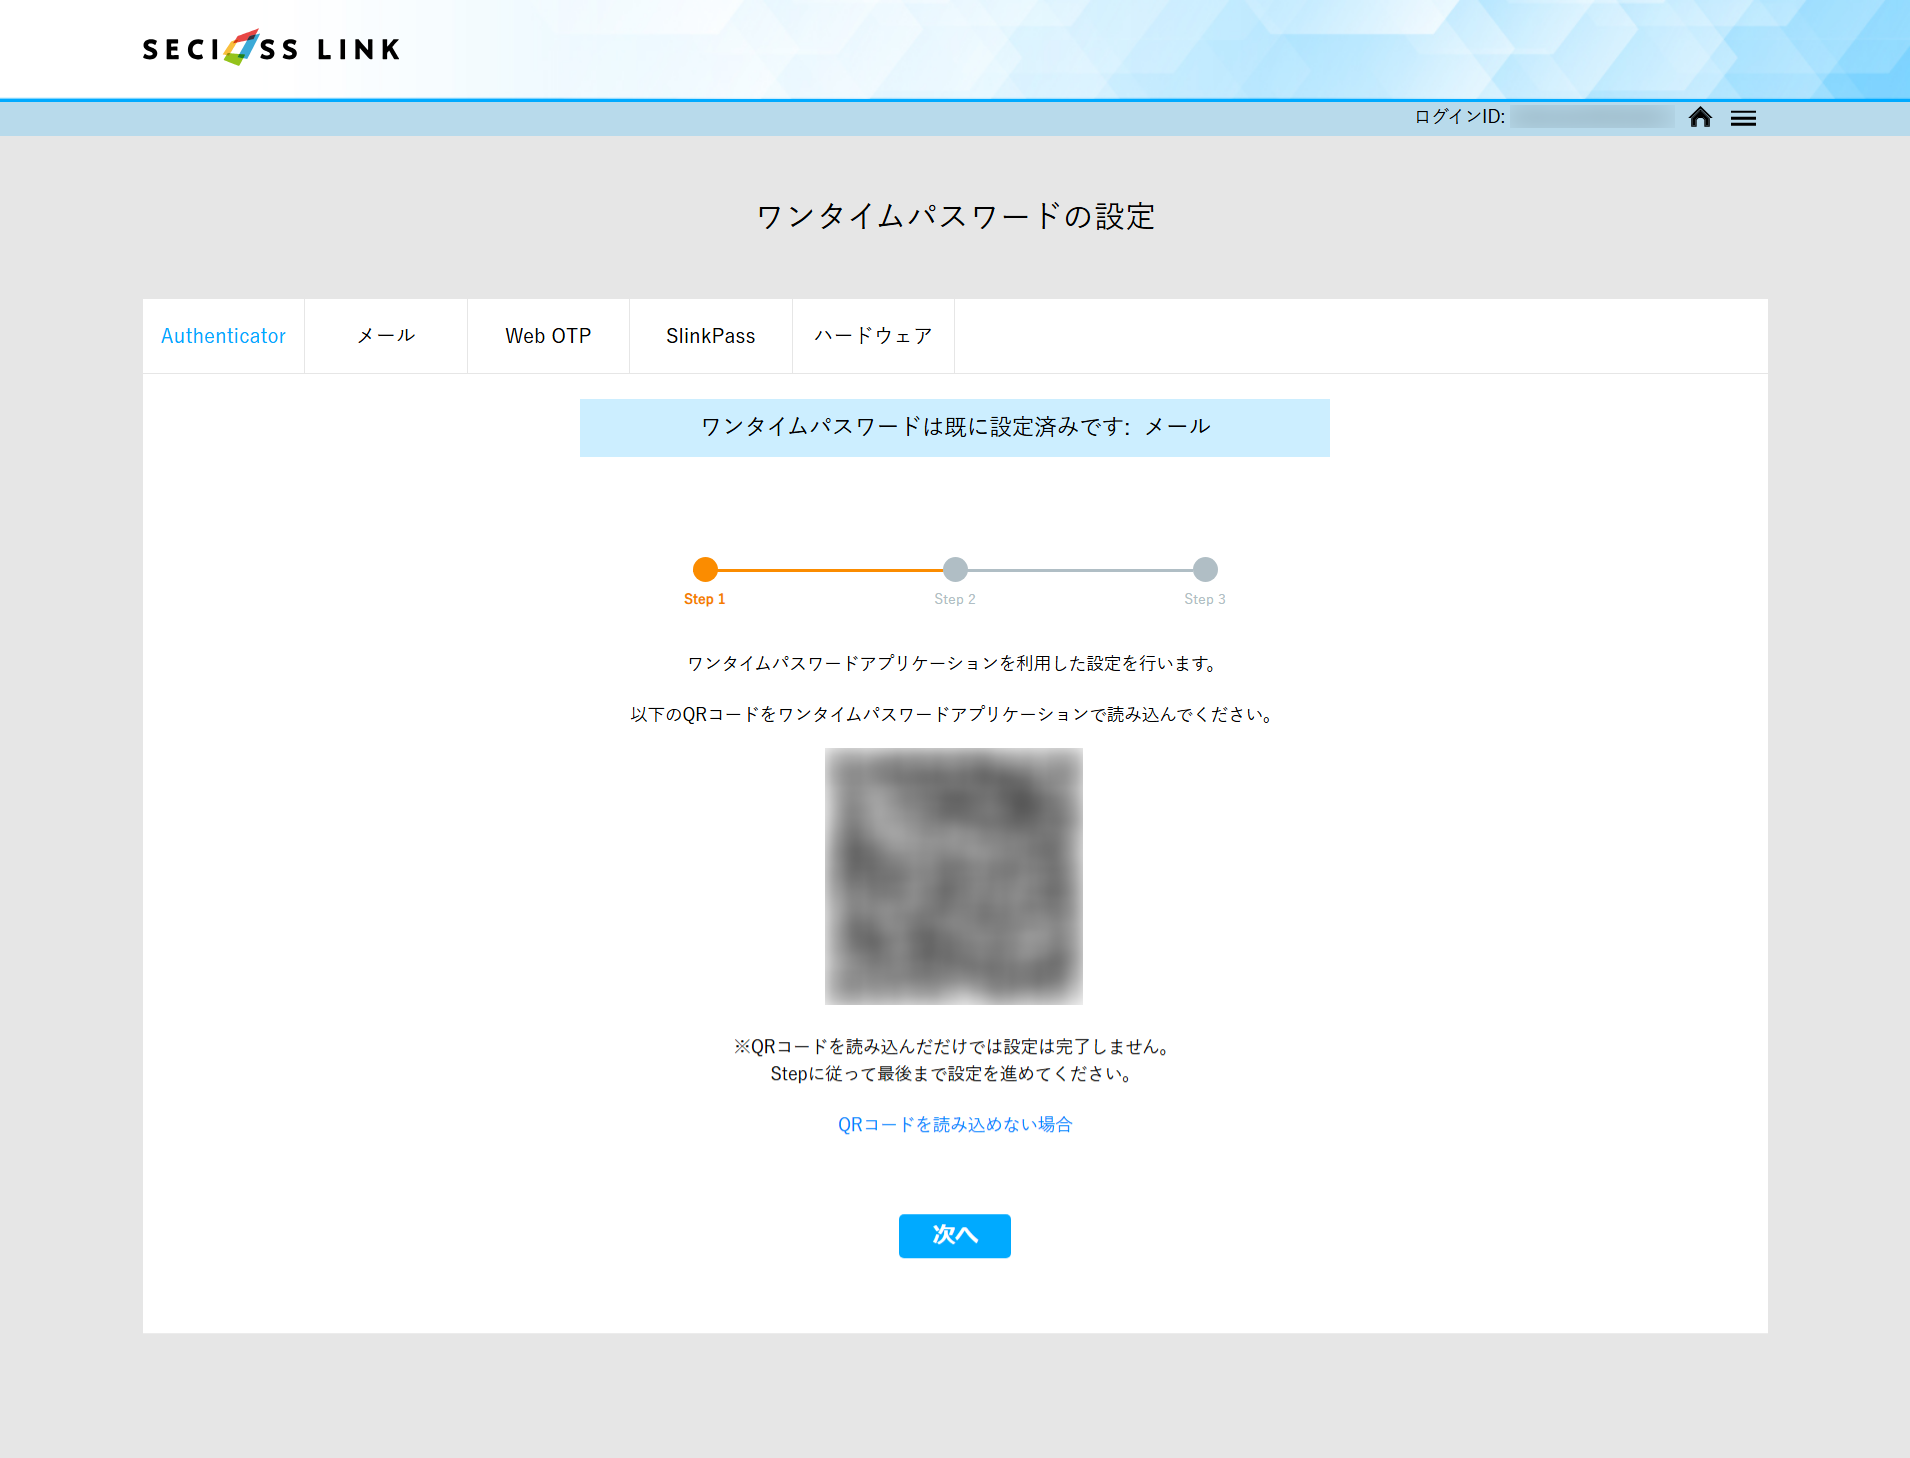Open the ハードウェア tab
The image size is (1910, 1458).
(873, 336)
